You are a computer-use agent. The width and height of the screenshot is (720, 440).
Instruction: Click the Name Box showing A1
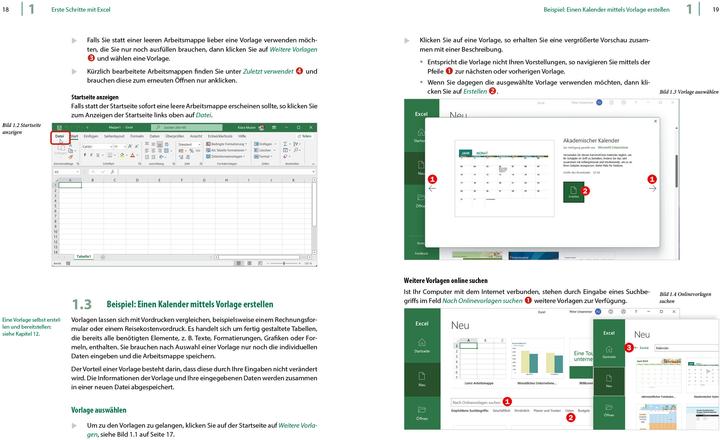point(67,172)
